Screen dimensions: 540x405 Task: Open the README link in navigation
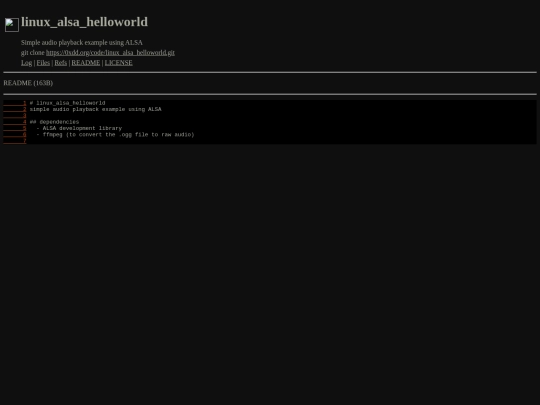(86, 63)
